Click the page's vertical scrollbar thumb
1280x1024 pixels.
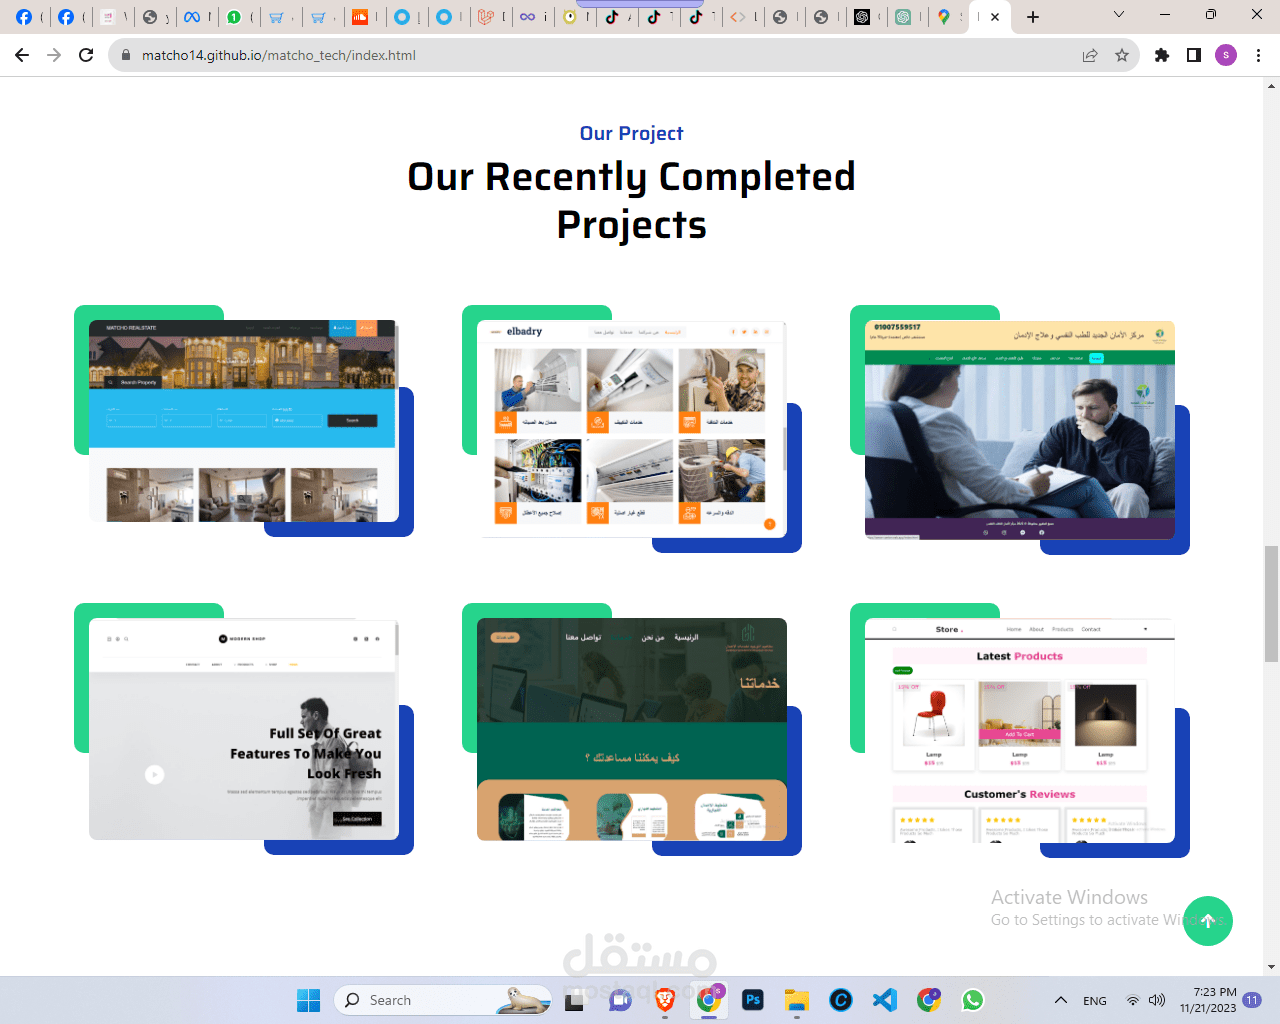tap(1271, 604)
